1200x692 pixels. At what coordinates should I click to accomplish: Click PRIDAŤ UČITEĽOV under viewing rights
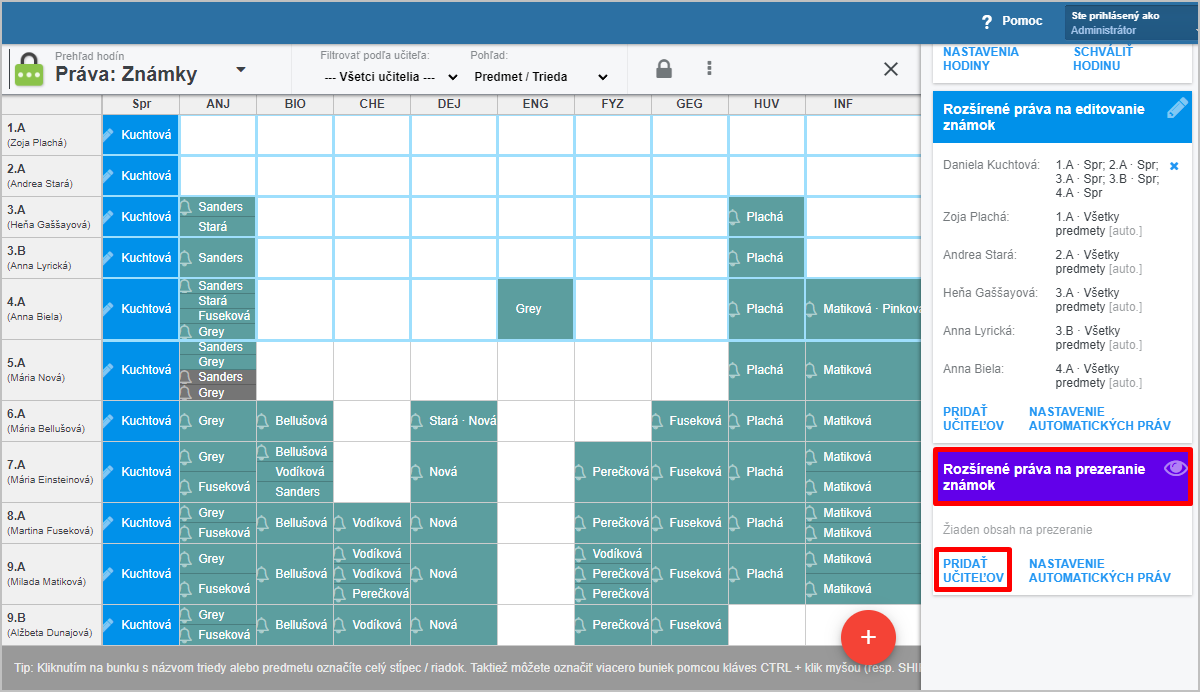[x=973, y=571]
